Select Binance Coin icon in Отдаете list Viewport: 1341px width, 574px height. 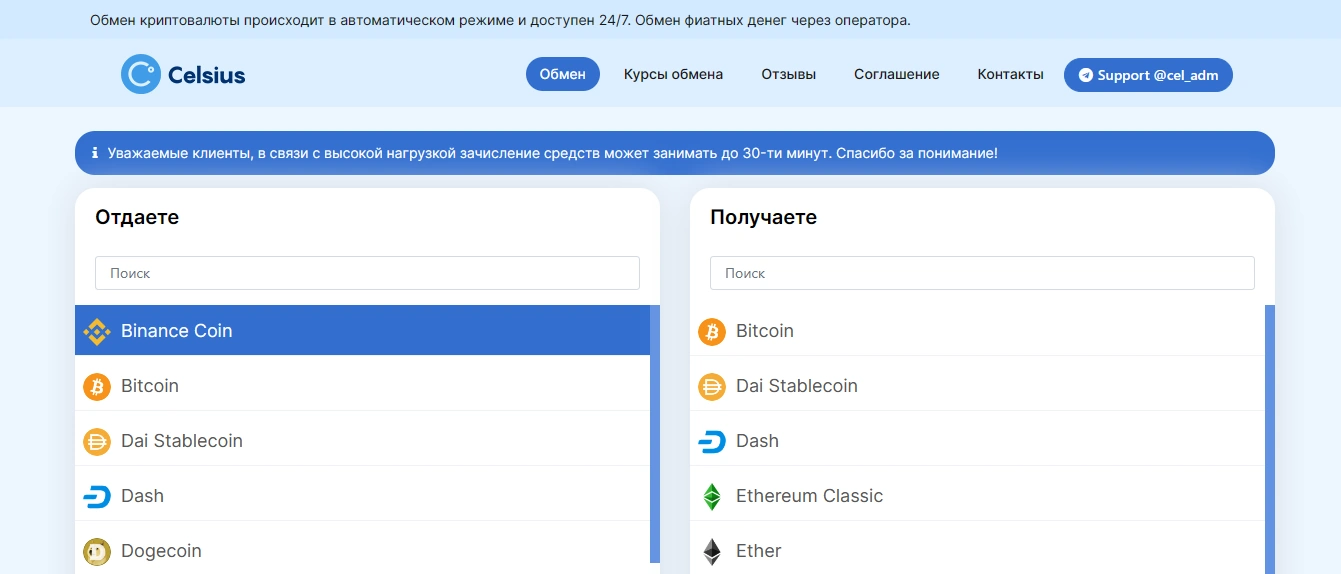[x=97, y=331]
